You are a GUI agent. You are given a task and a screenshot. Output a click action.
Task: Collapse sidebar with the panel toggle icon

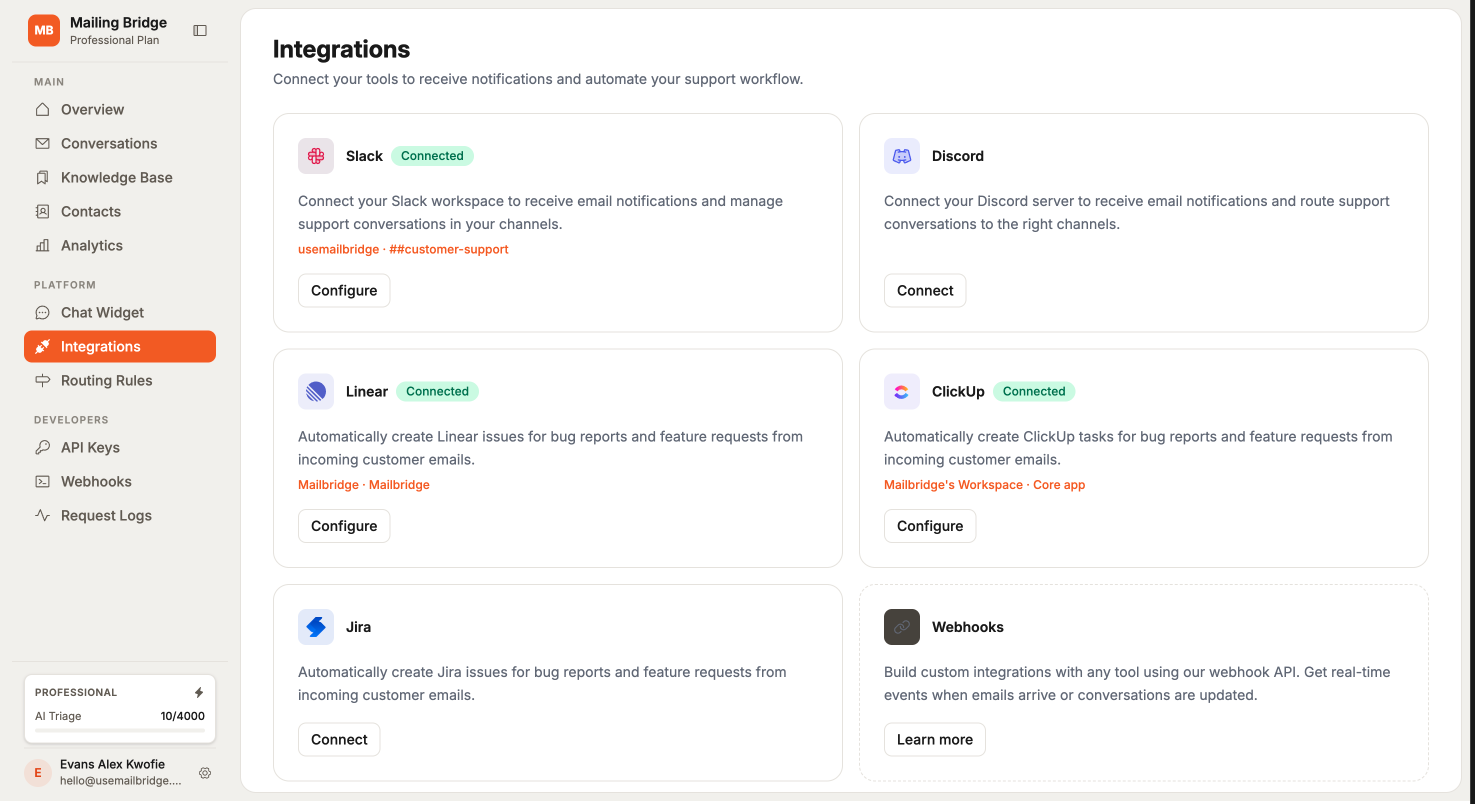click(x=200, y=31)
